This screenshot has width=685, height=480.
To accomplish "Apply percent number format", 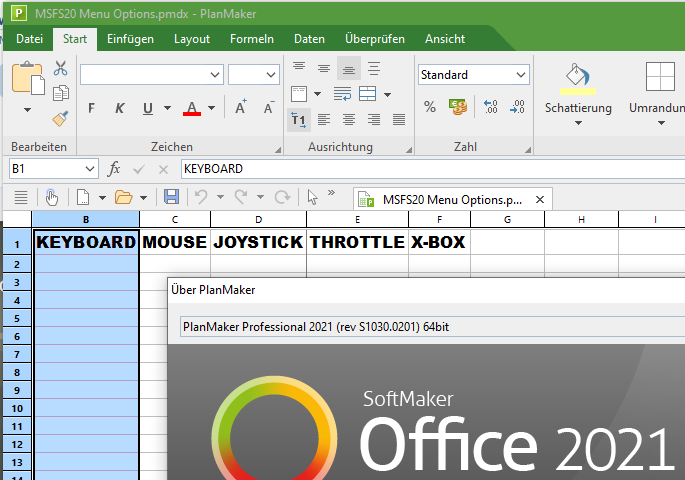I will pos(430,107).
